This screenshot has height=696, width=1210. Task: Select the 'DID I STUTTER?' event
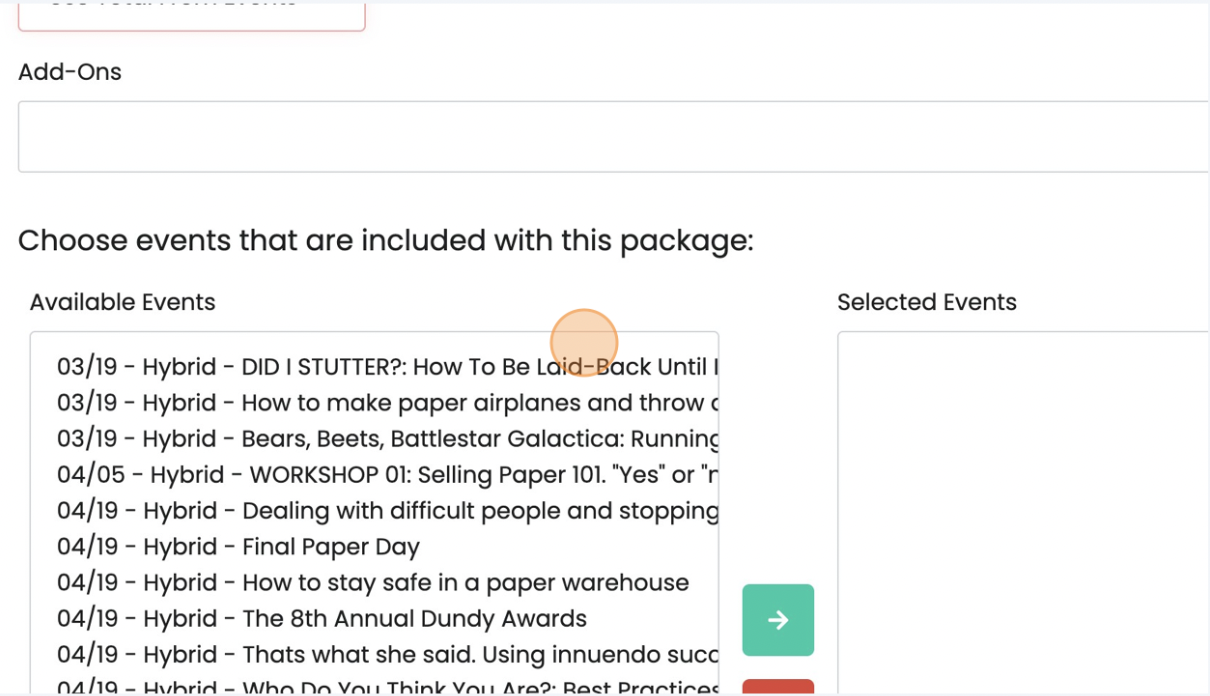click(x=386, y=367)
